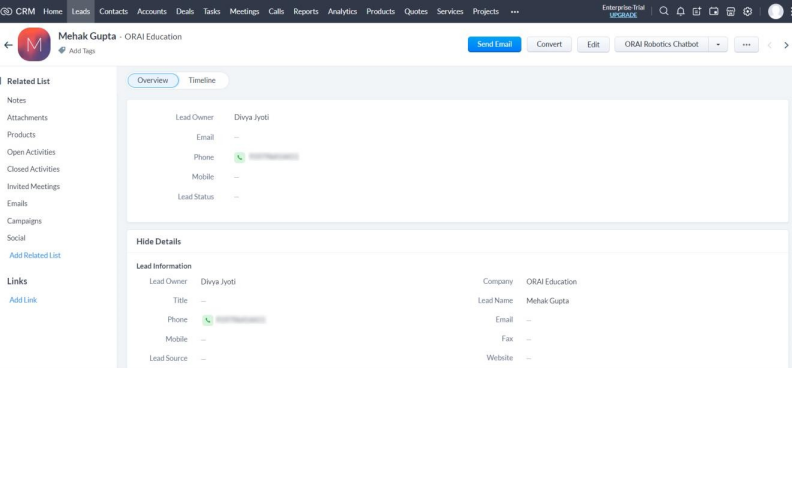Switch to the Timeline tab
Image resolution: width=792 pixels, height=485 pixels.
click(x=202, y=80)
